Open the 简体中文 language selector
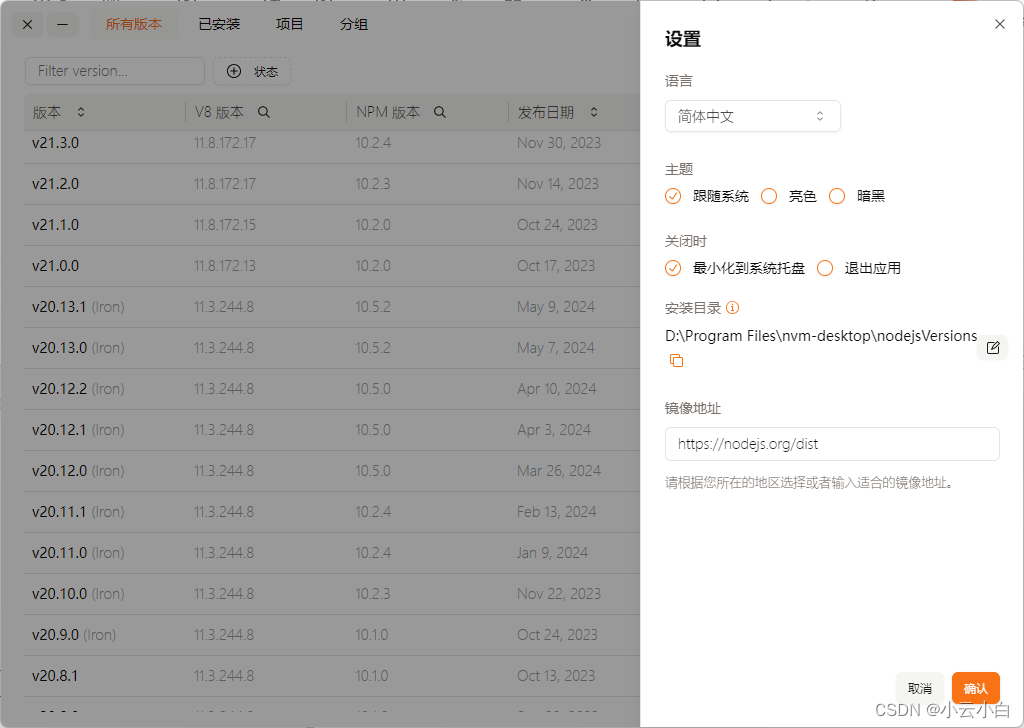 tap(752, 116)
